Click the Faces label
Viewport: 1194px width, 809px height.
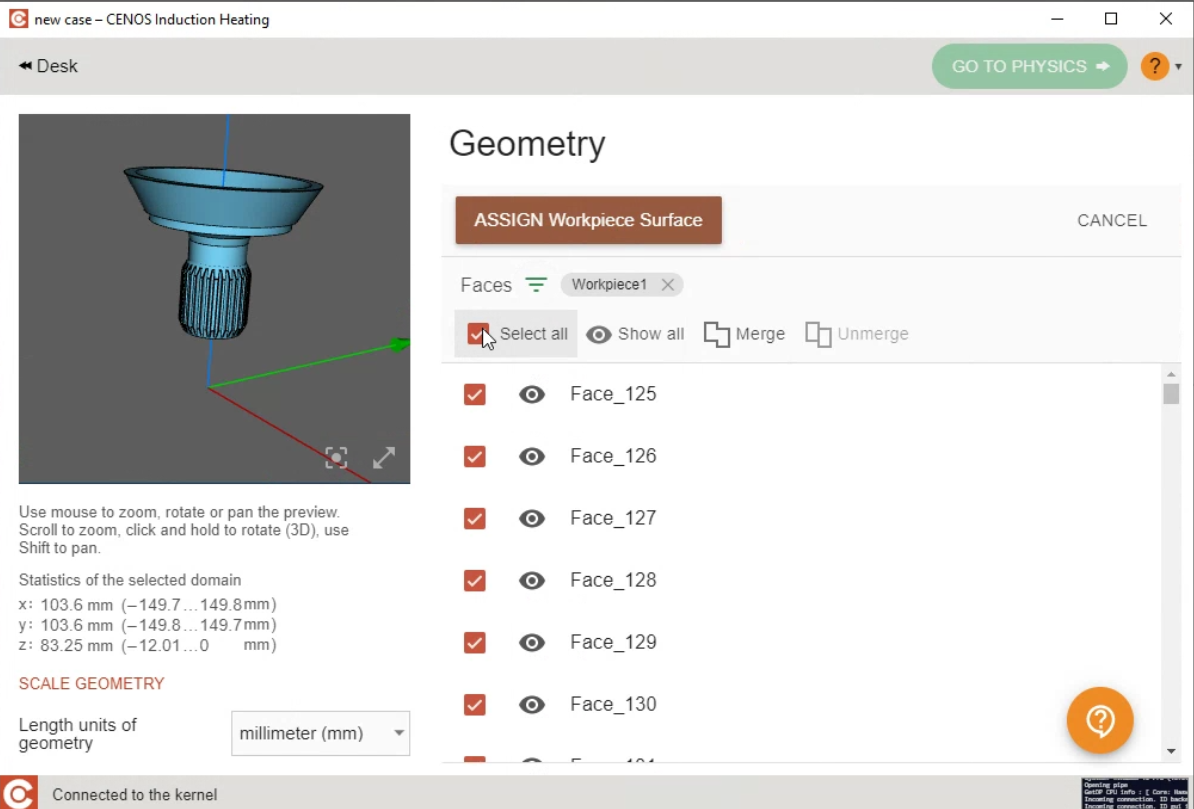(x=486, y=285)
